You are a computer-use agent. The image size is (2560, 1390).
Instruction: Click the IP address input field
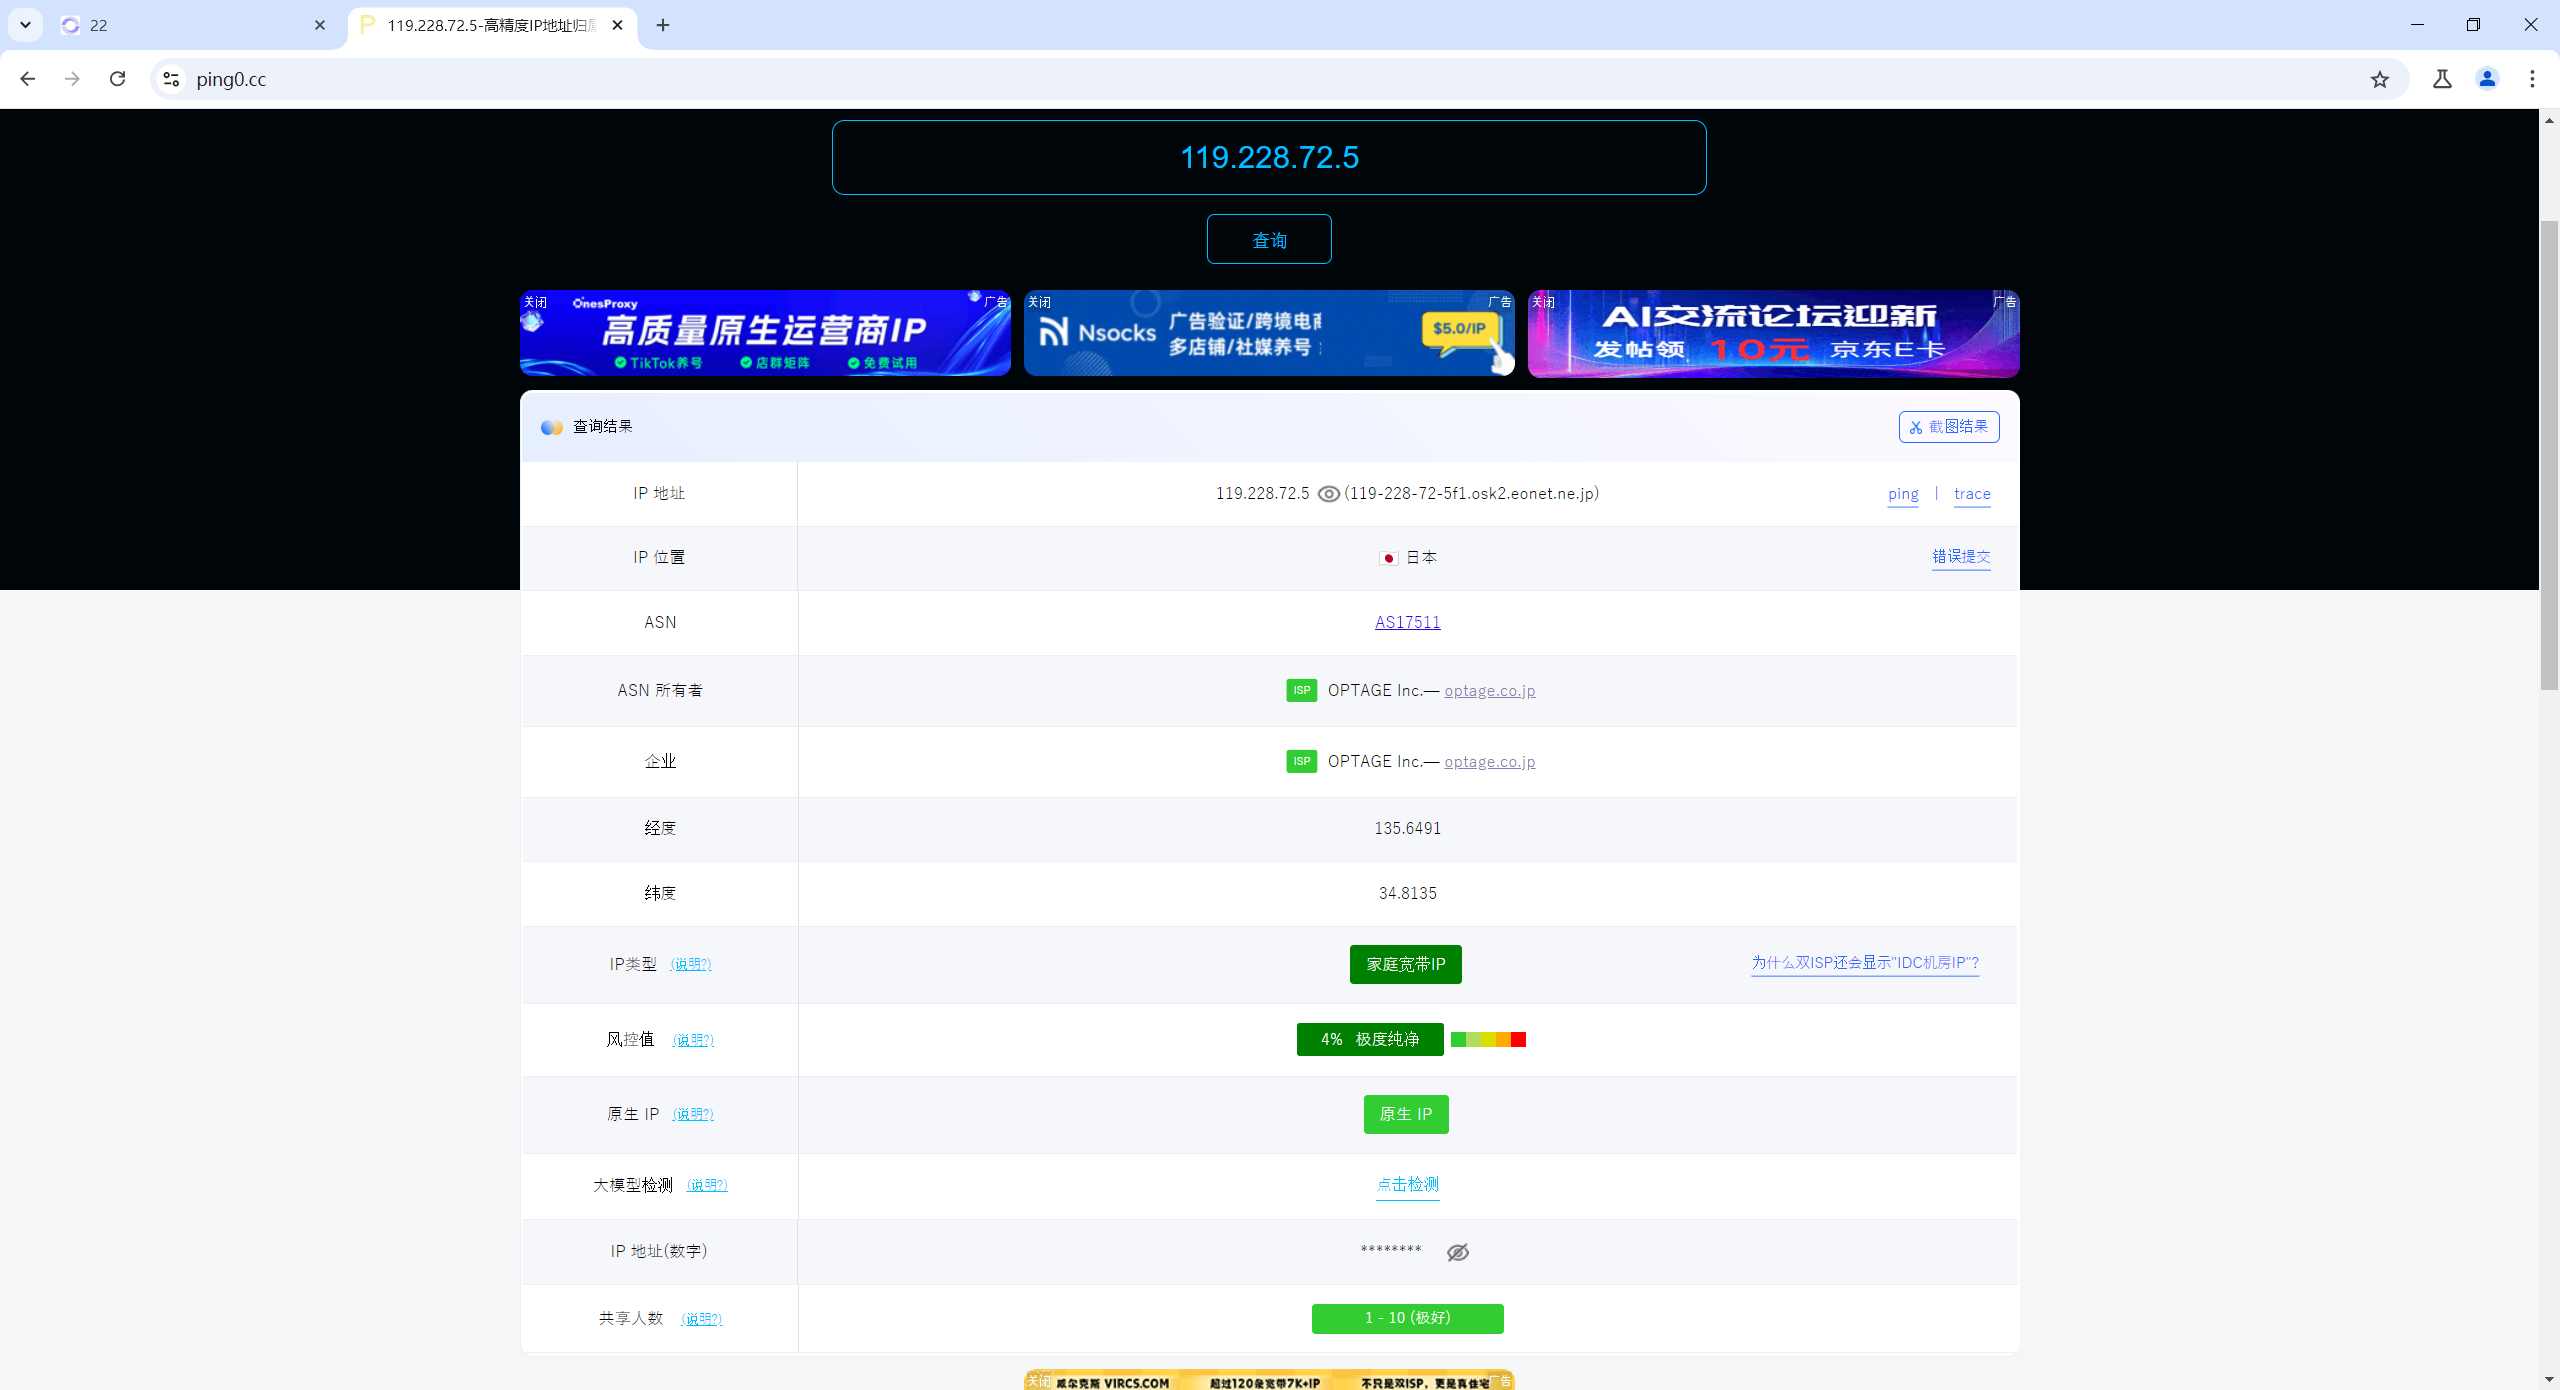click(1268, 158)
